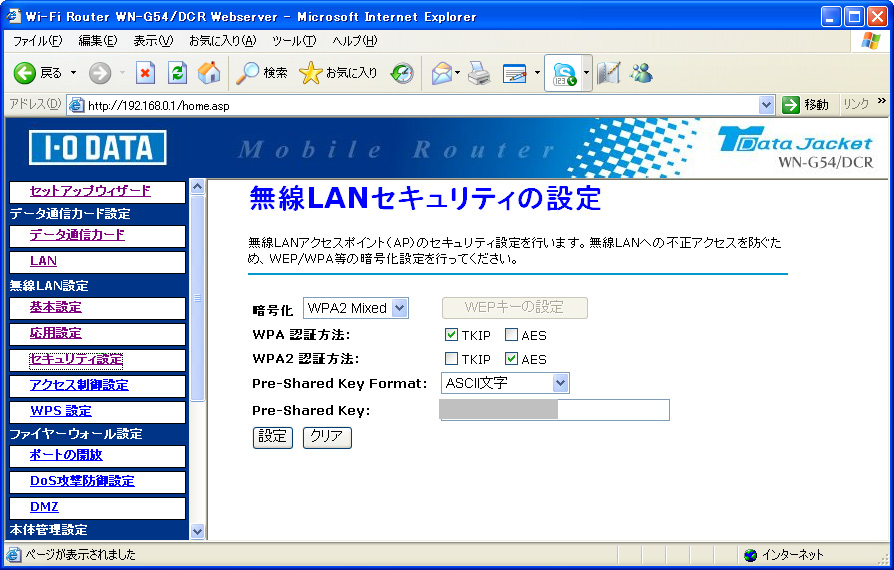Enable AES for WPA authentication
The image size is (894, 570).
[511, 335]
